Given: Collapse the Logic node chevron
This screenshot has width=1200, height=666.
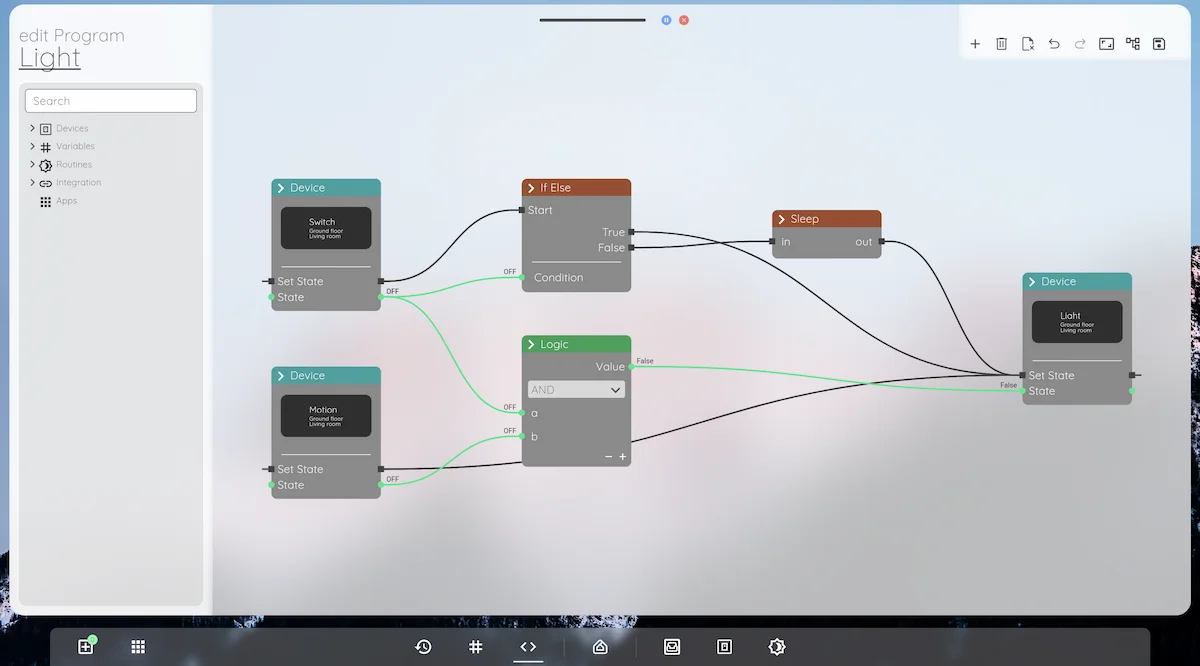Looking at the screenshot, I should click(x=531, y=344).
